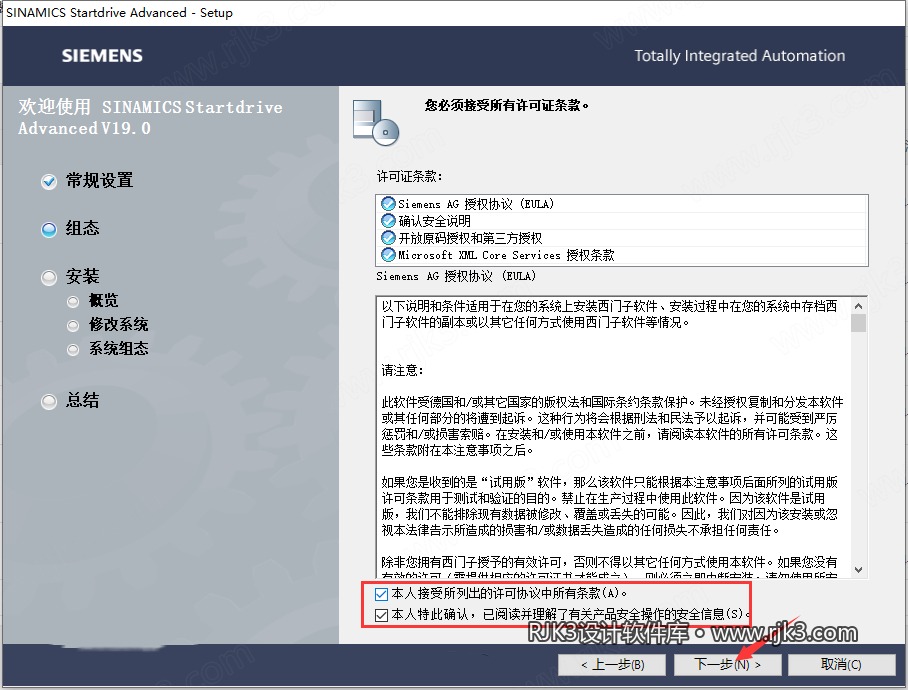Click the 许可证条款: label
908x690 pixels.
point(409,176)
